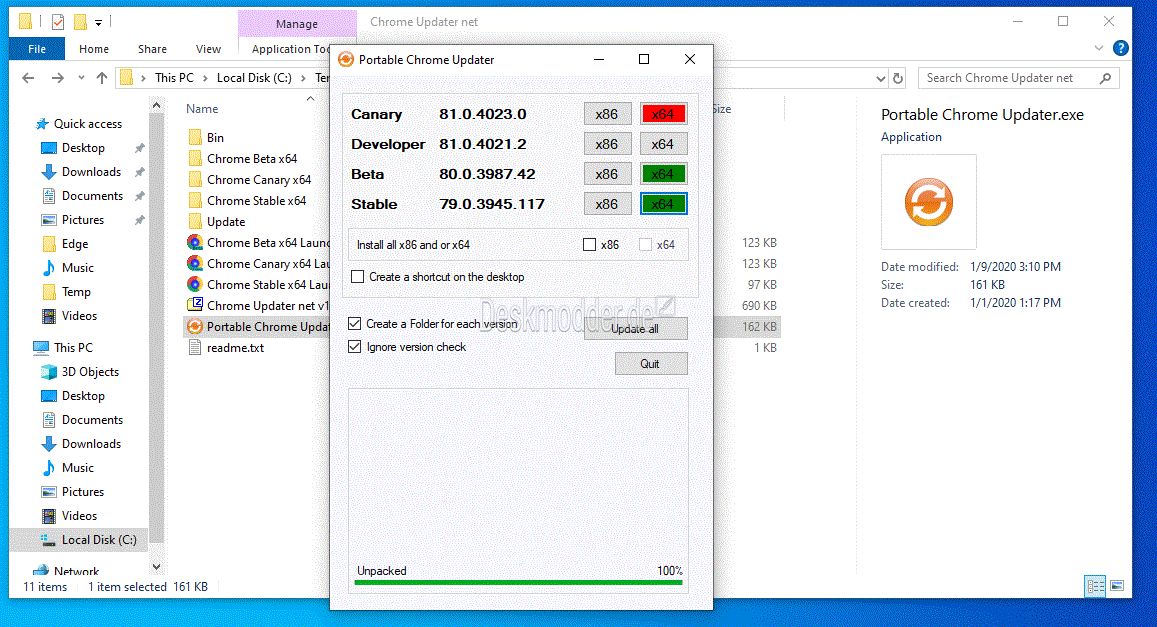Viewport: 1157px width, 627px height.
Task: Check the install all x64 checkbox
Action: (x=646, y=245)
